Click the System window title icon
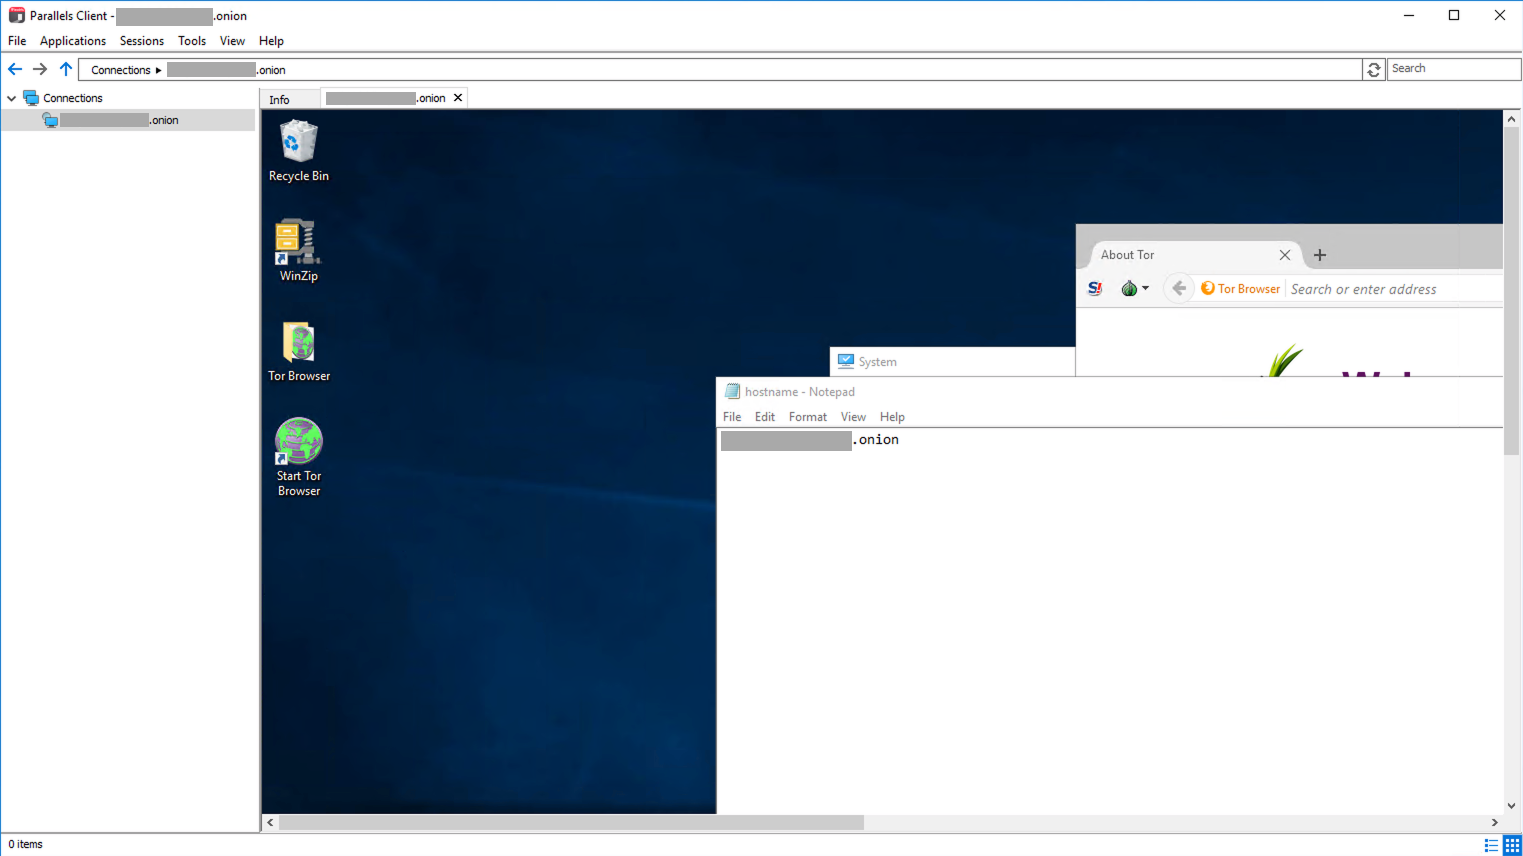 [846, 362]
